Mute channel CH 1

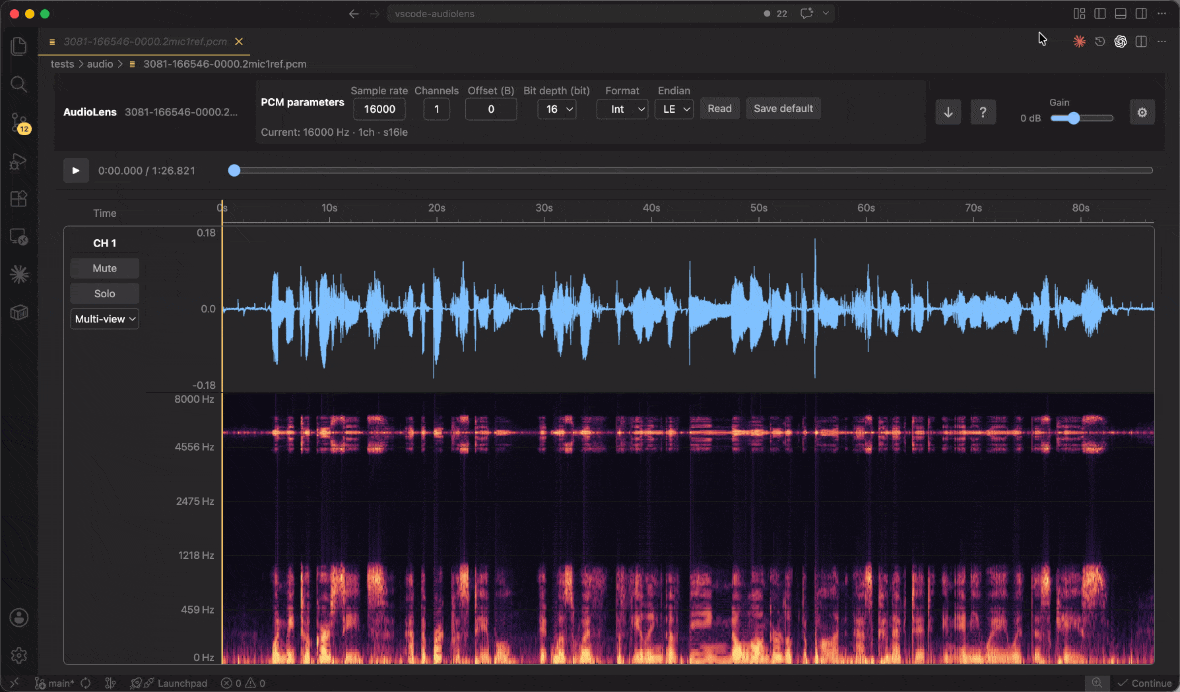(105, 268)
